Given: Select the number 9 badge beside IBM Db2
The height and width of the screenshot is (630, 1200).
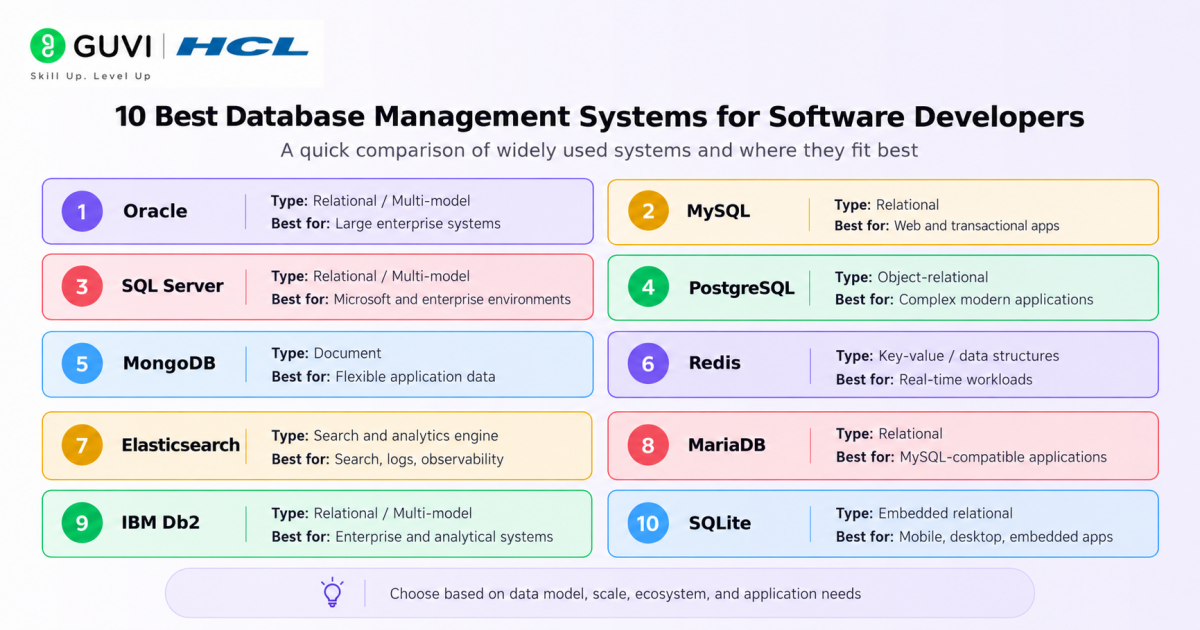Looking at the screenshot, I should (x=82, y=523).
